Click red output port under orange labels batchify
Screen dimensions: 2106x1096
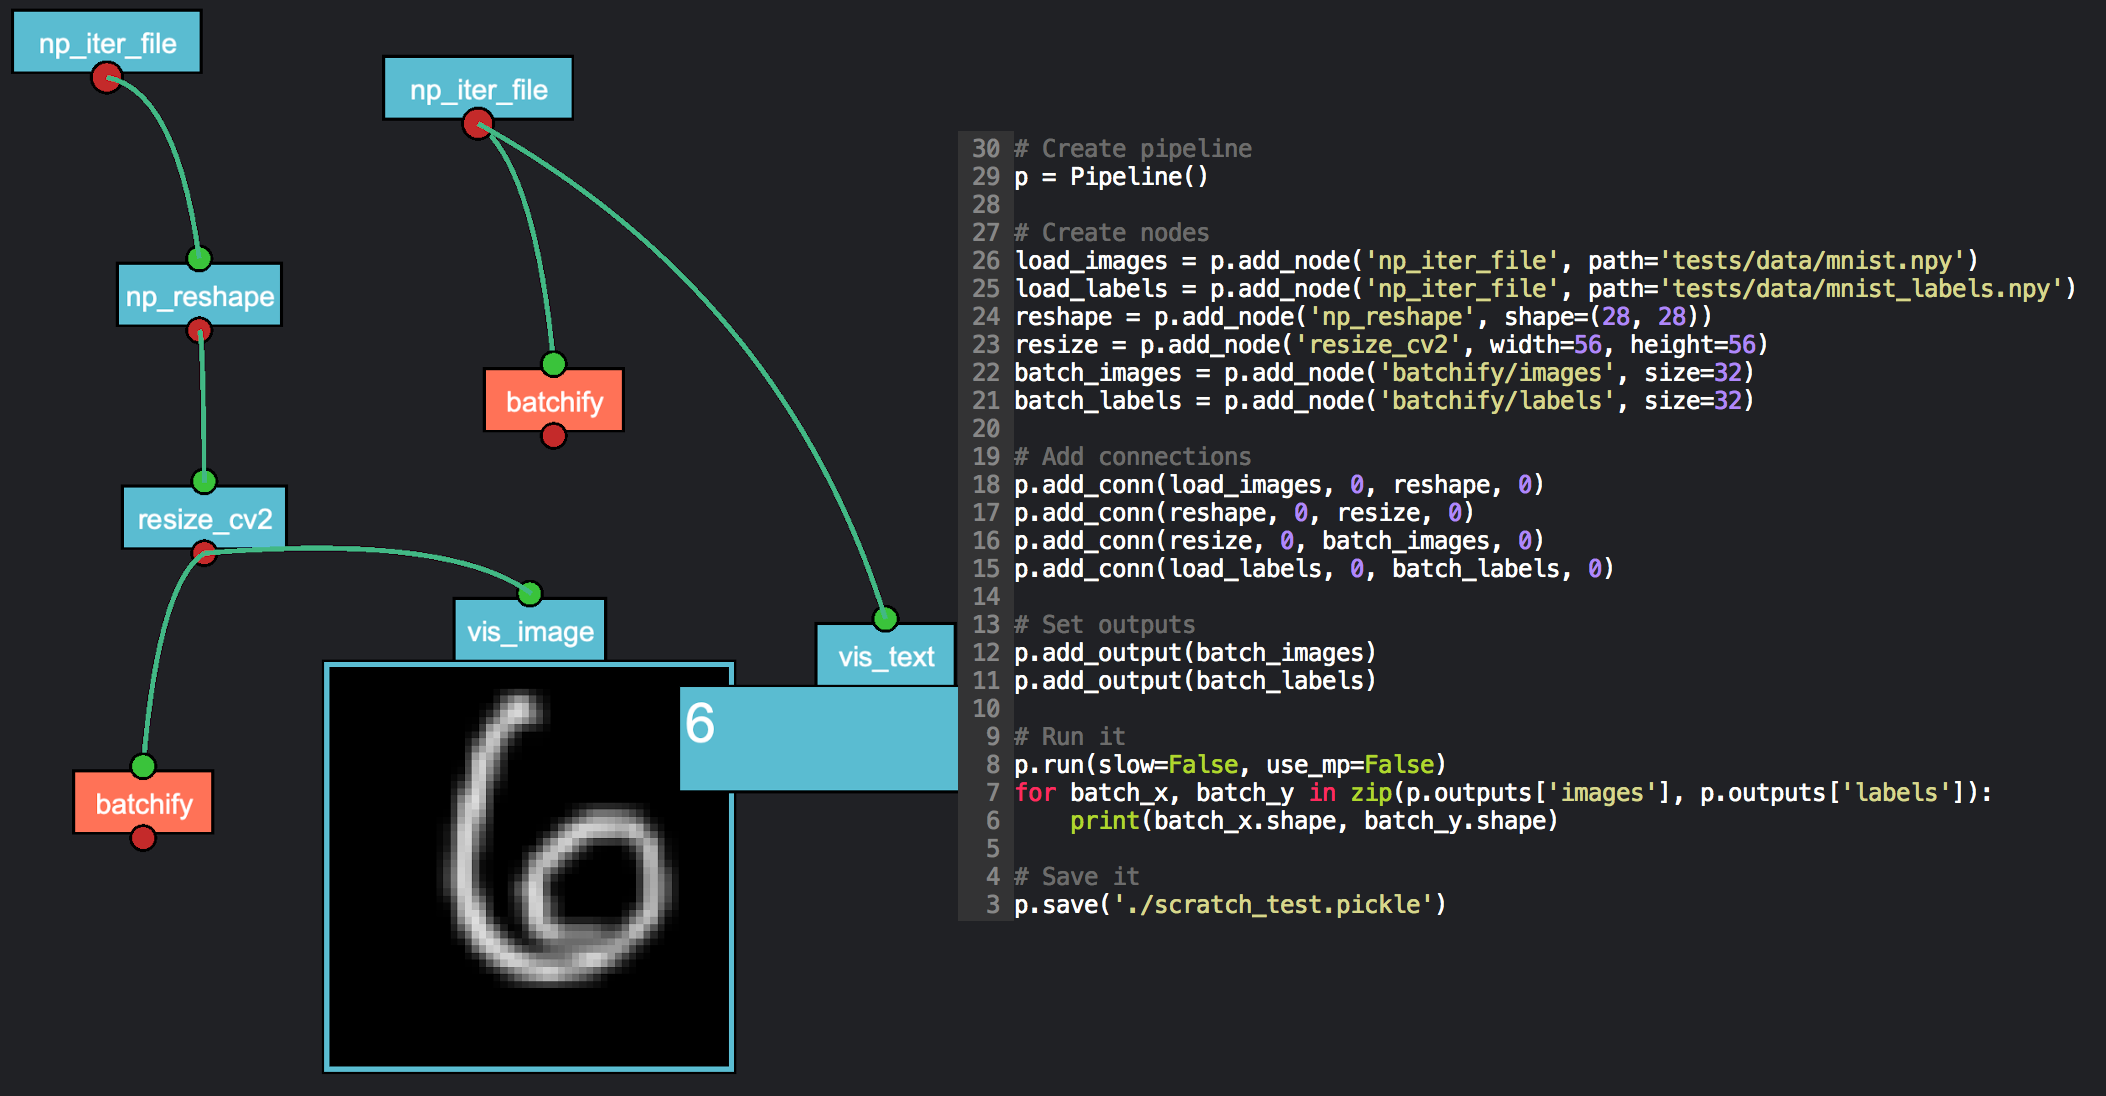(x=553, y=436)
